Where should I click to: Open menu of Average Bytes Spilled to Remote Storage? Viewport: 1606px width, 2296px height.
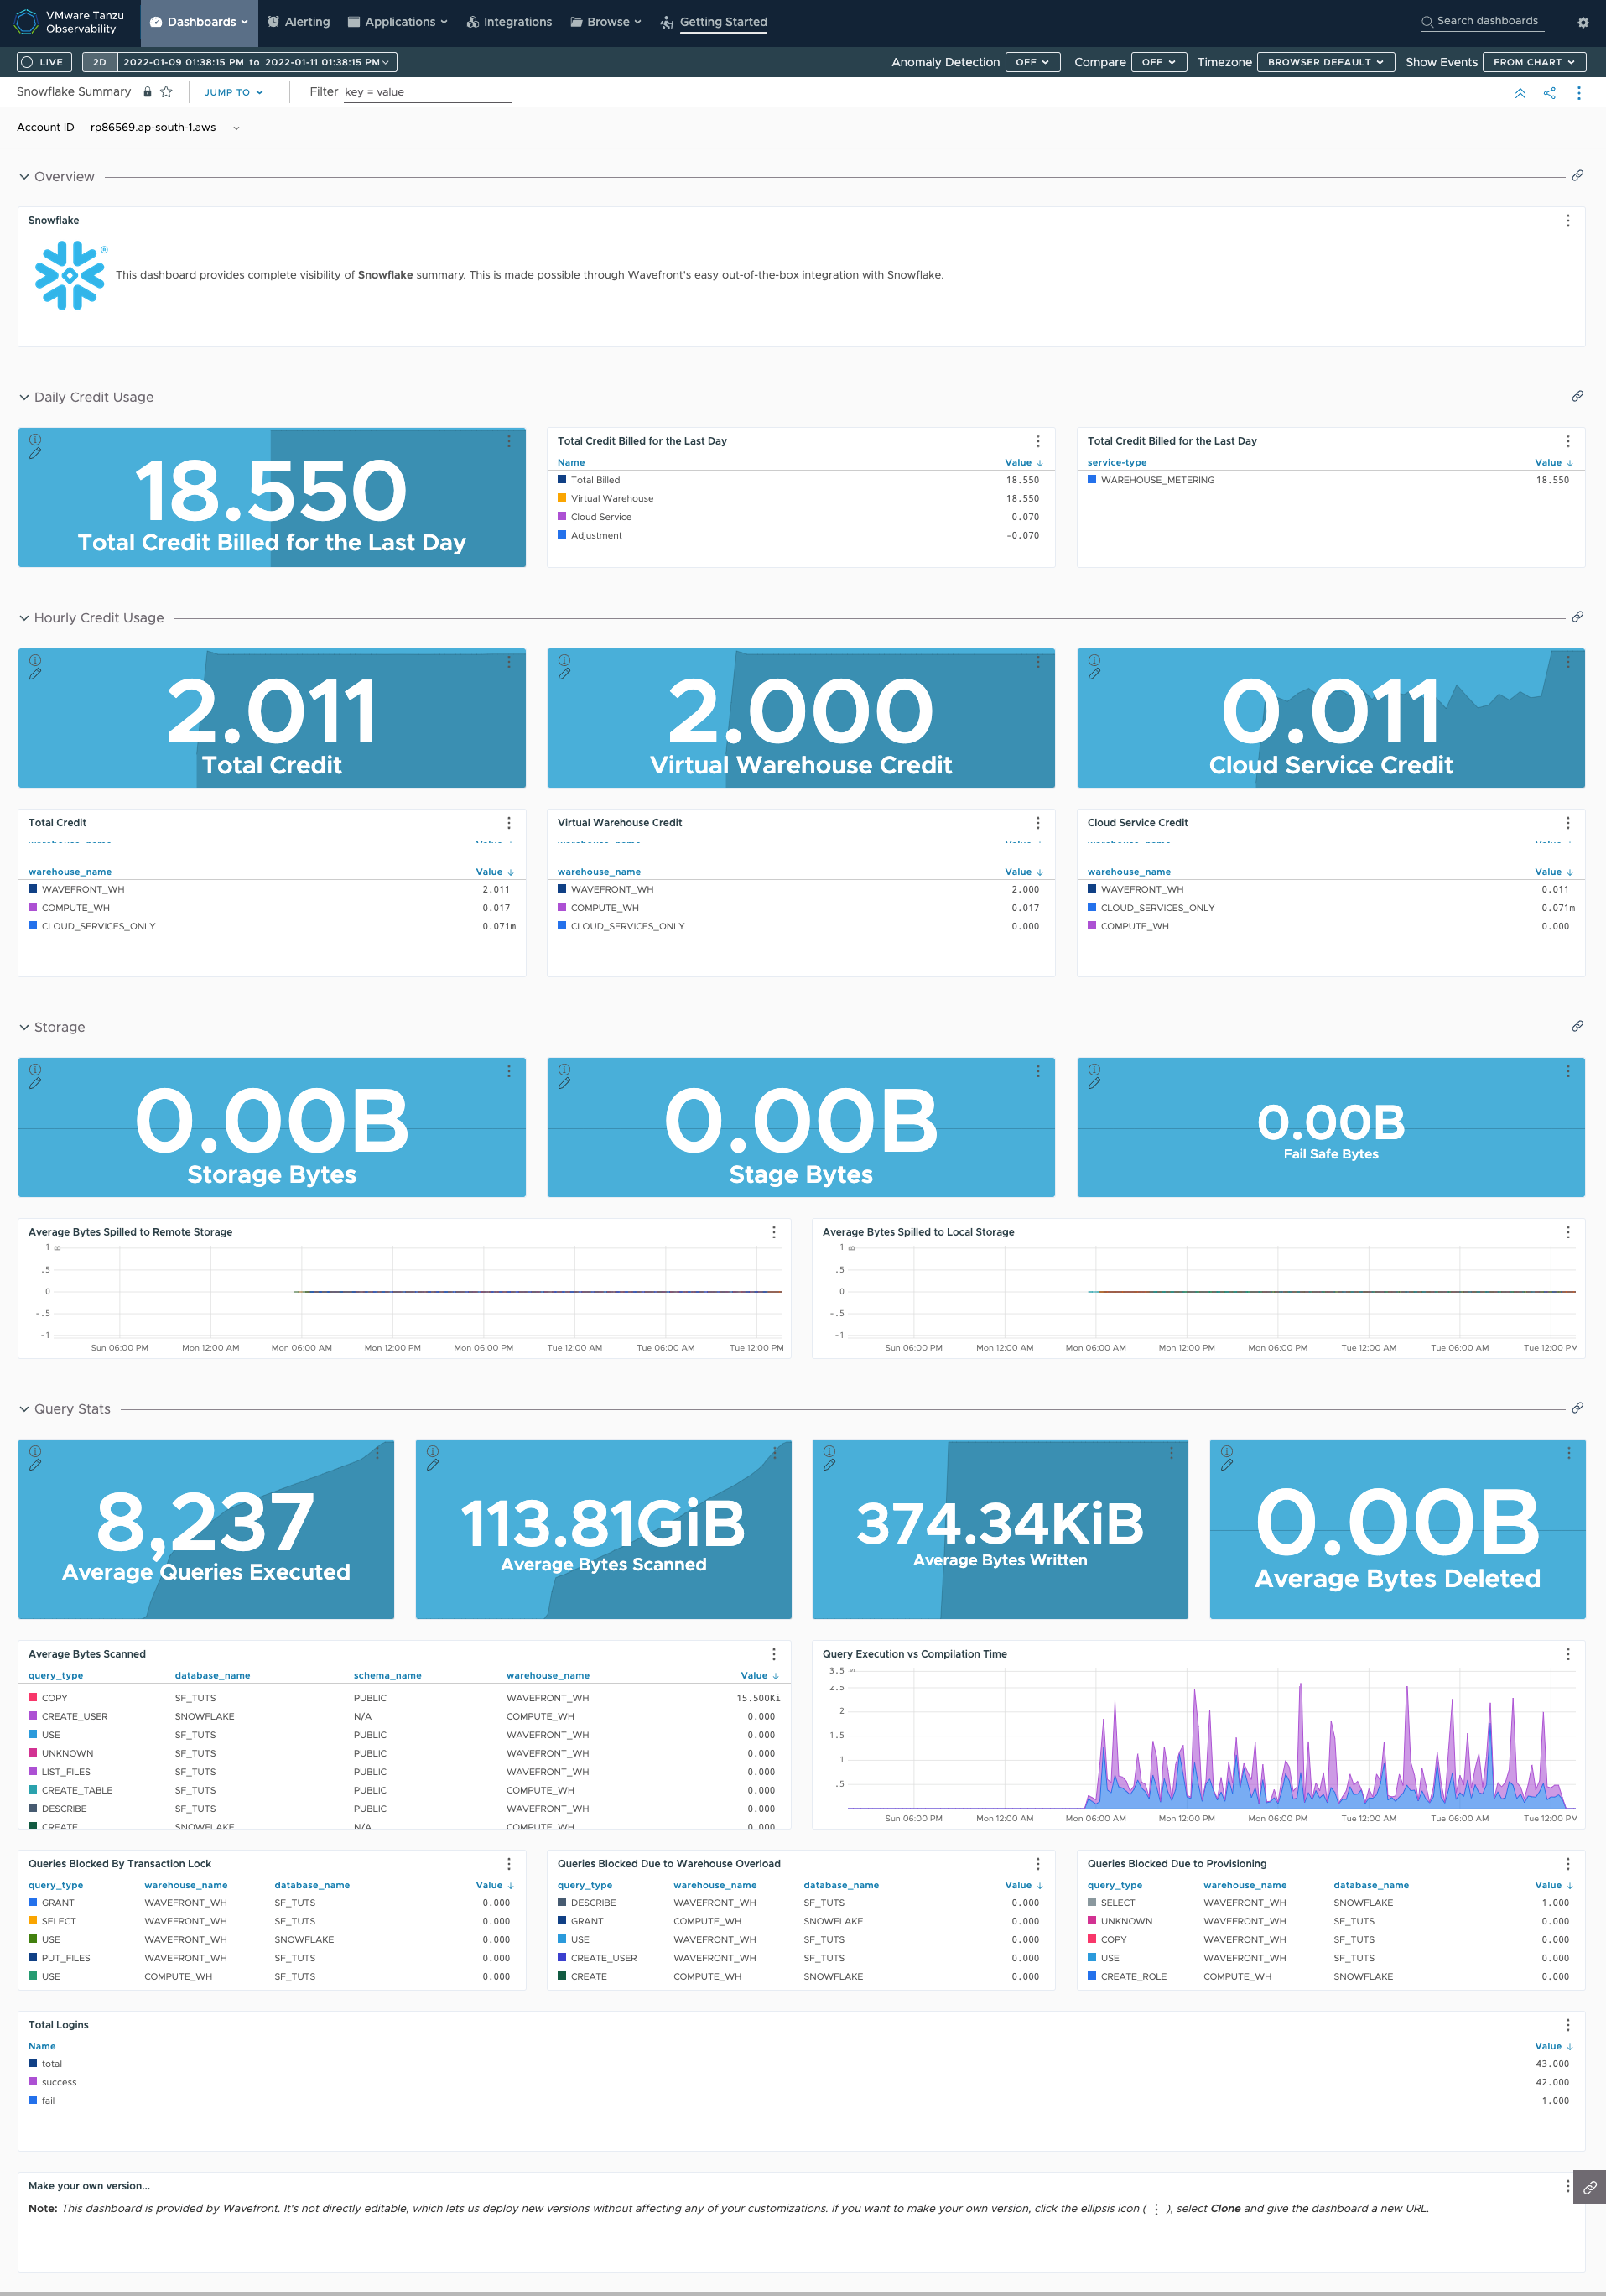tap(773, 1233)
